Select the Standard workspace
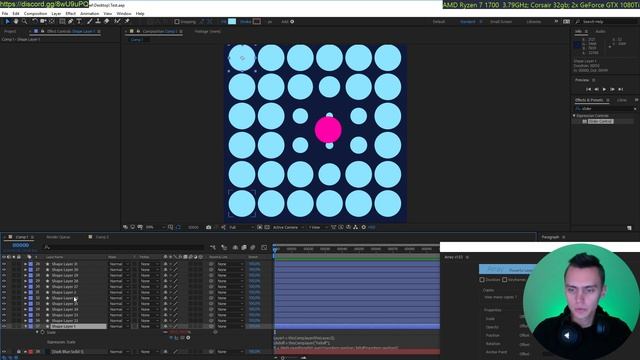The image size is (640, 360). tap(468, 22)
